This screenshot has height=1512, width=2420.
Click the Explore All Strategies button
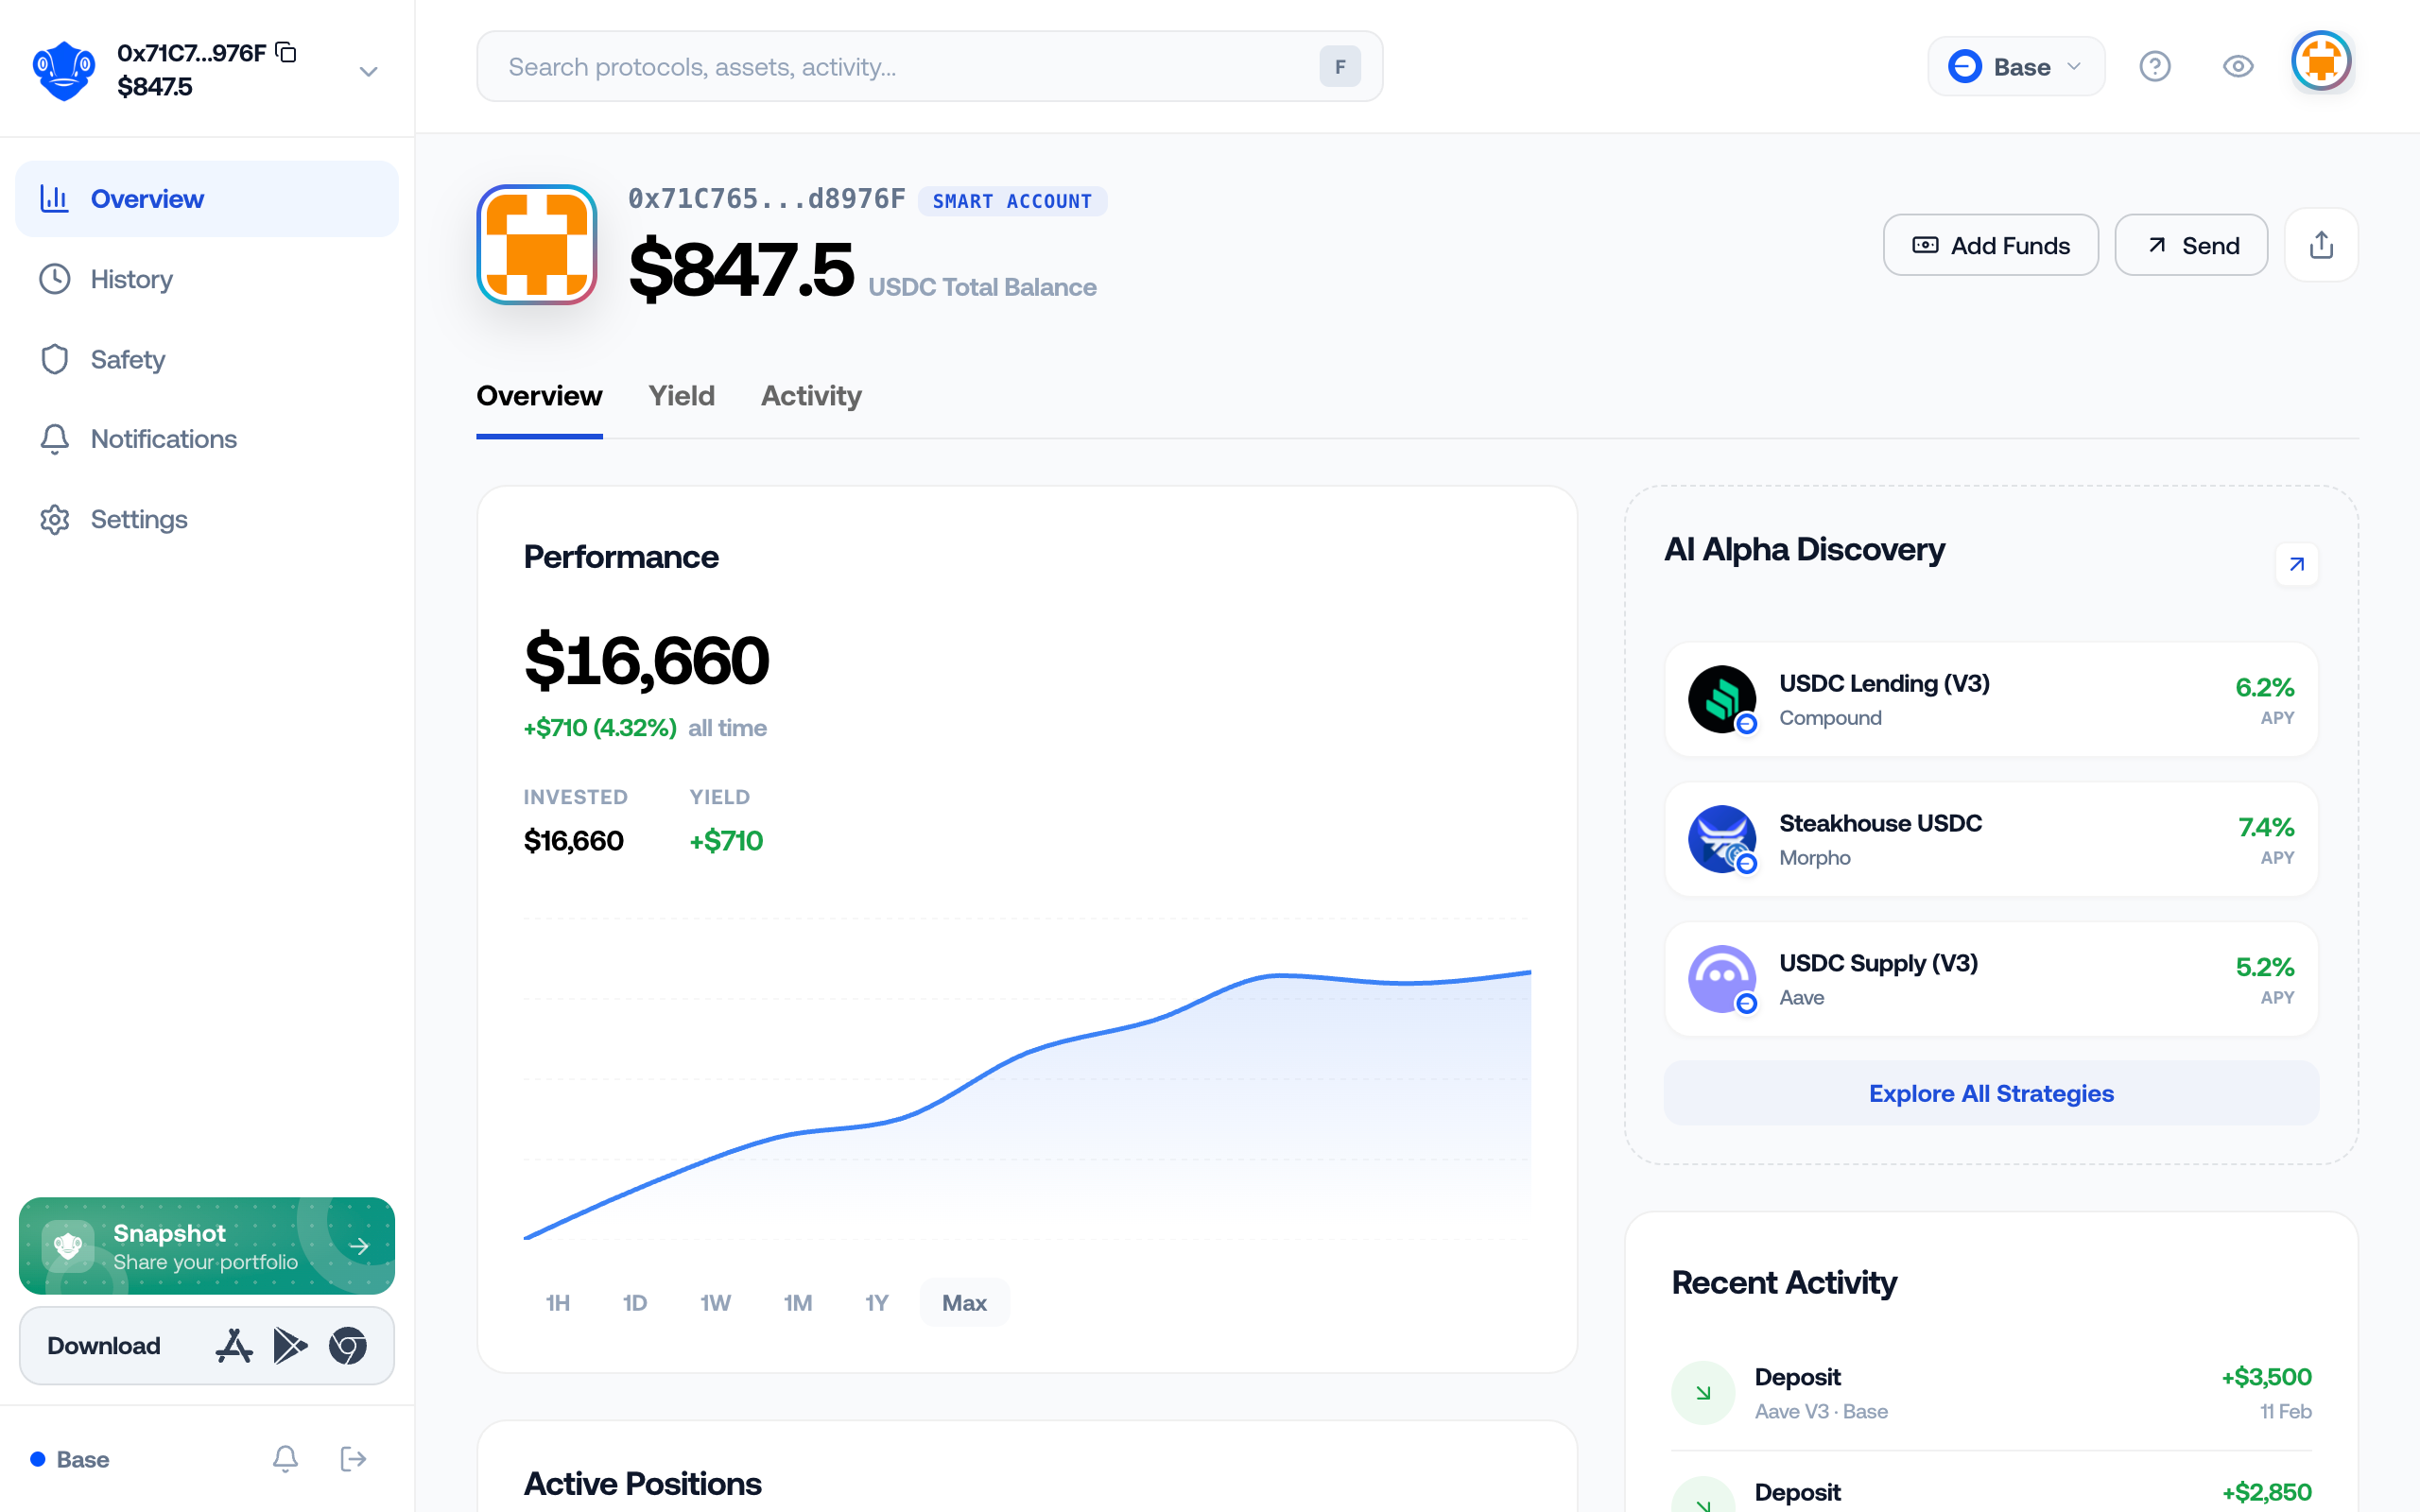click(1990, 1093)
